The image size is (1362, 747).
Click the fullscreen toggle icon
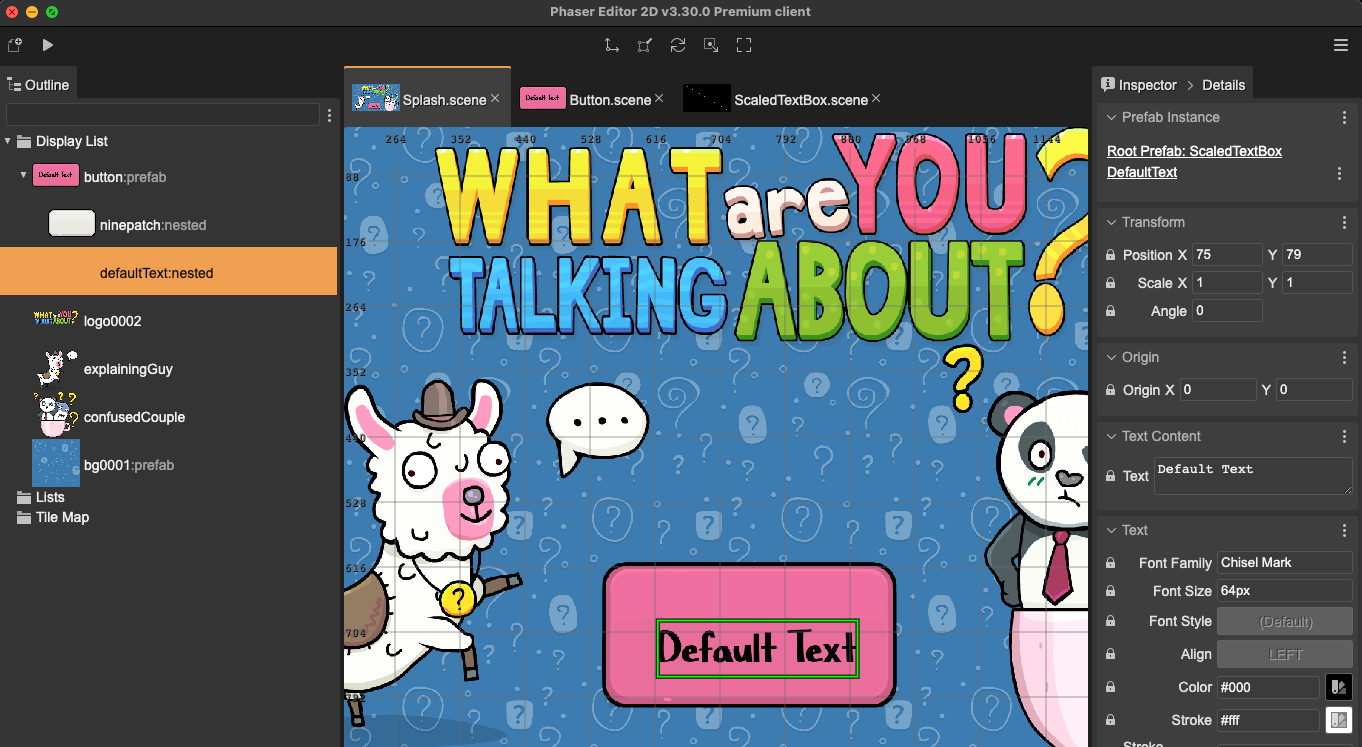pos(743,45)
